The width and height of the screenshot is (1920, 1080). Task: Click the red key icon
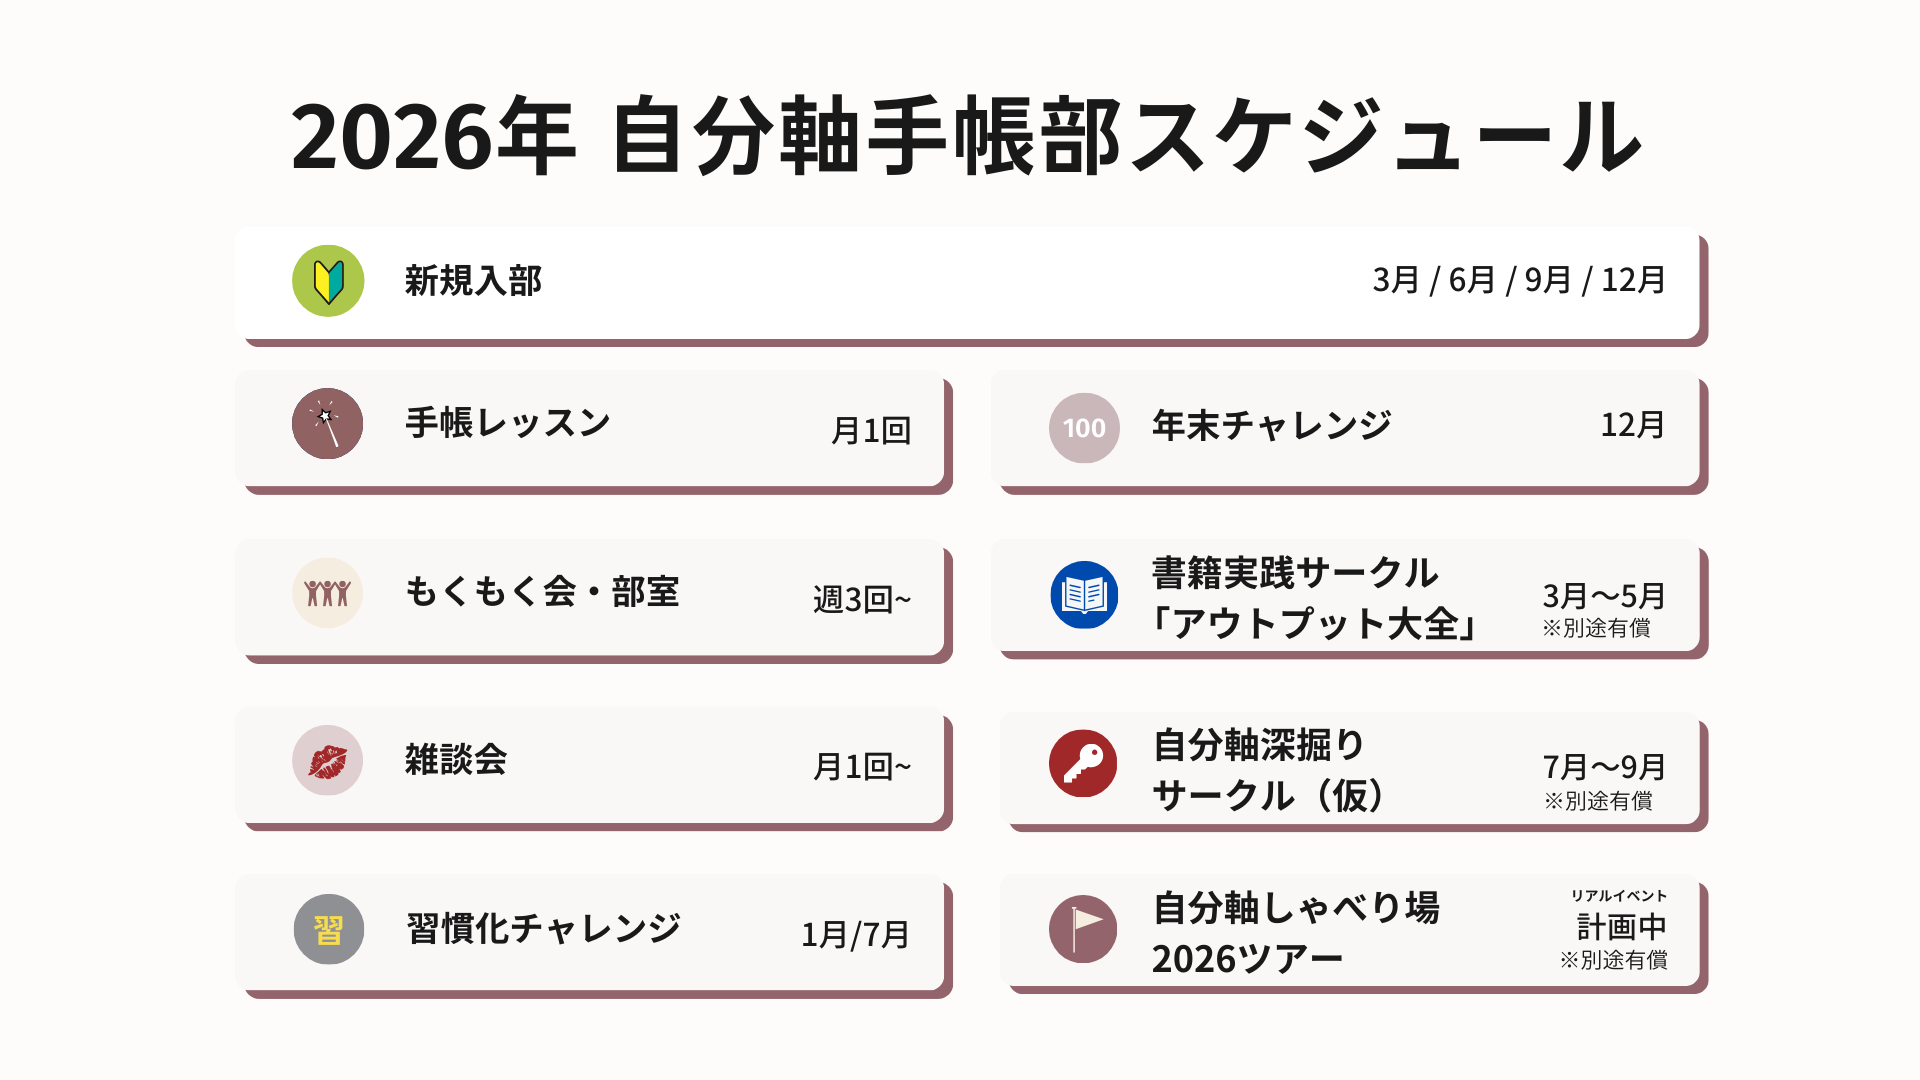point(1083,764)
